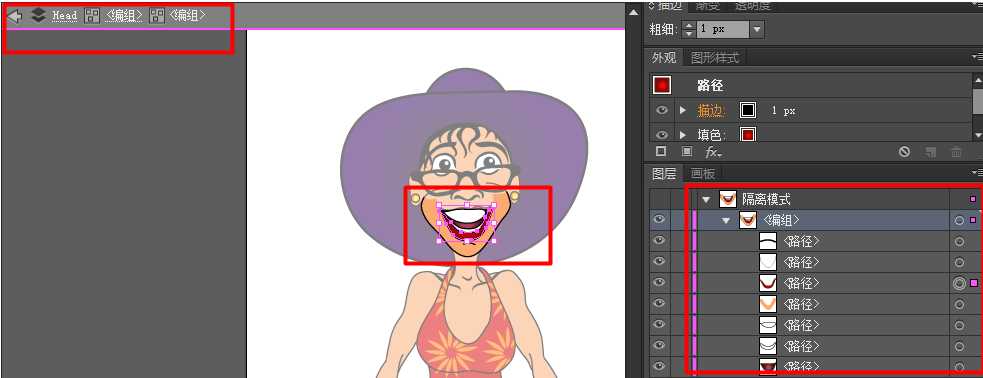Go to the first <编组> breadcrumb
Screen dimensions: 983x378
[124, 16]
